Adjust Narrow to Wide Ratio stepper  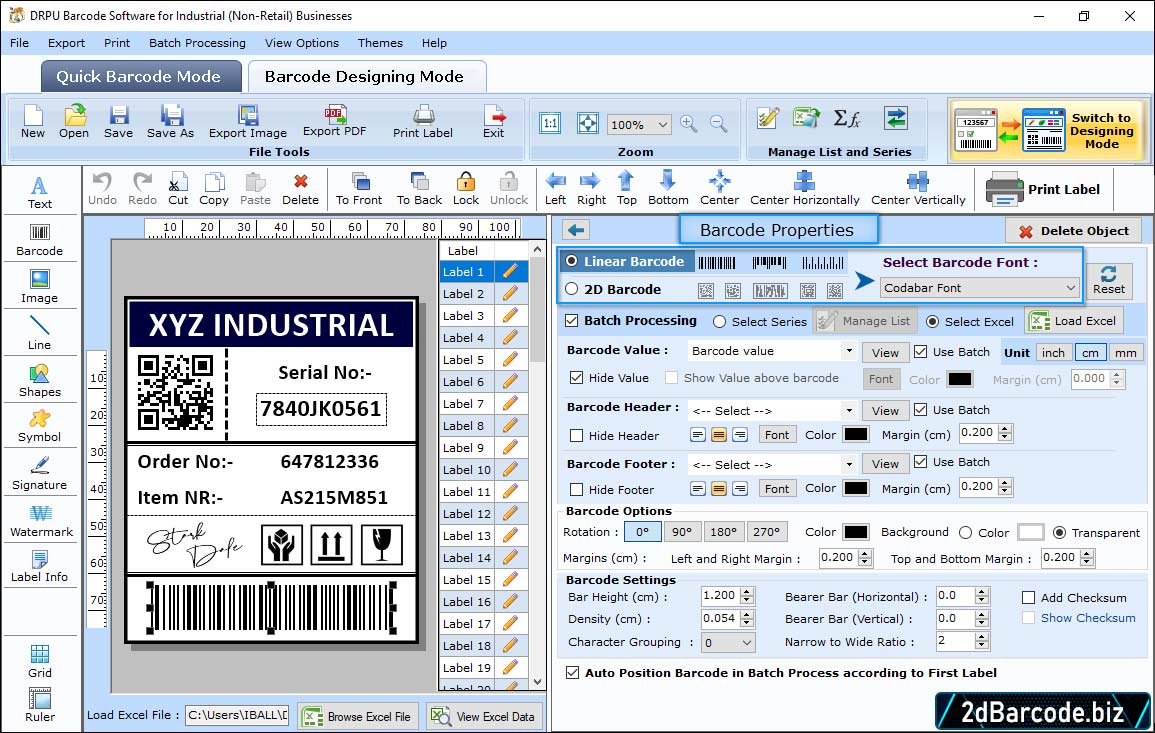[981, 642]
